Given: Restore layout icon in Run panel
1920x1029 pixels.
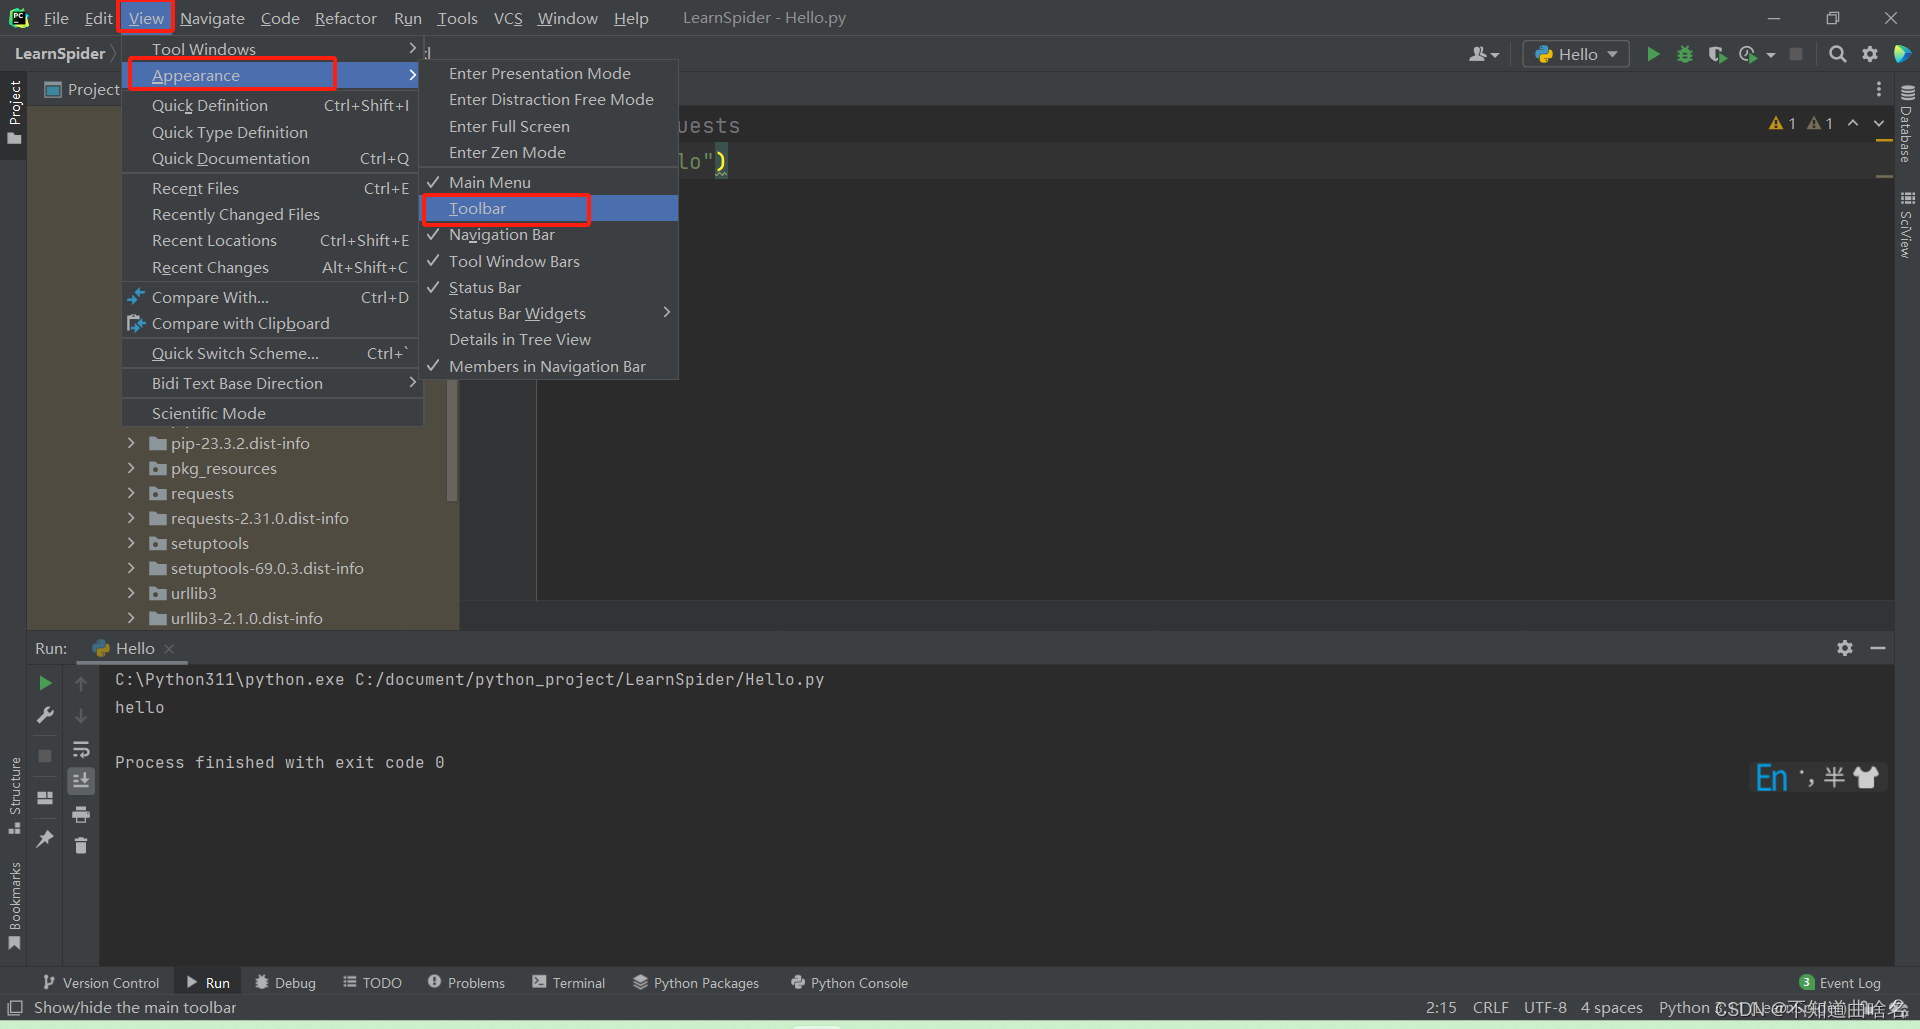Looking at the screenshot, I should tap(45, 798).
